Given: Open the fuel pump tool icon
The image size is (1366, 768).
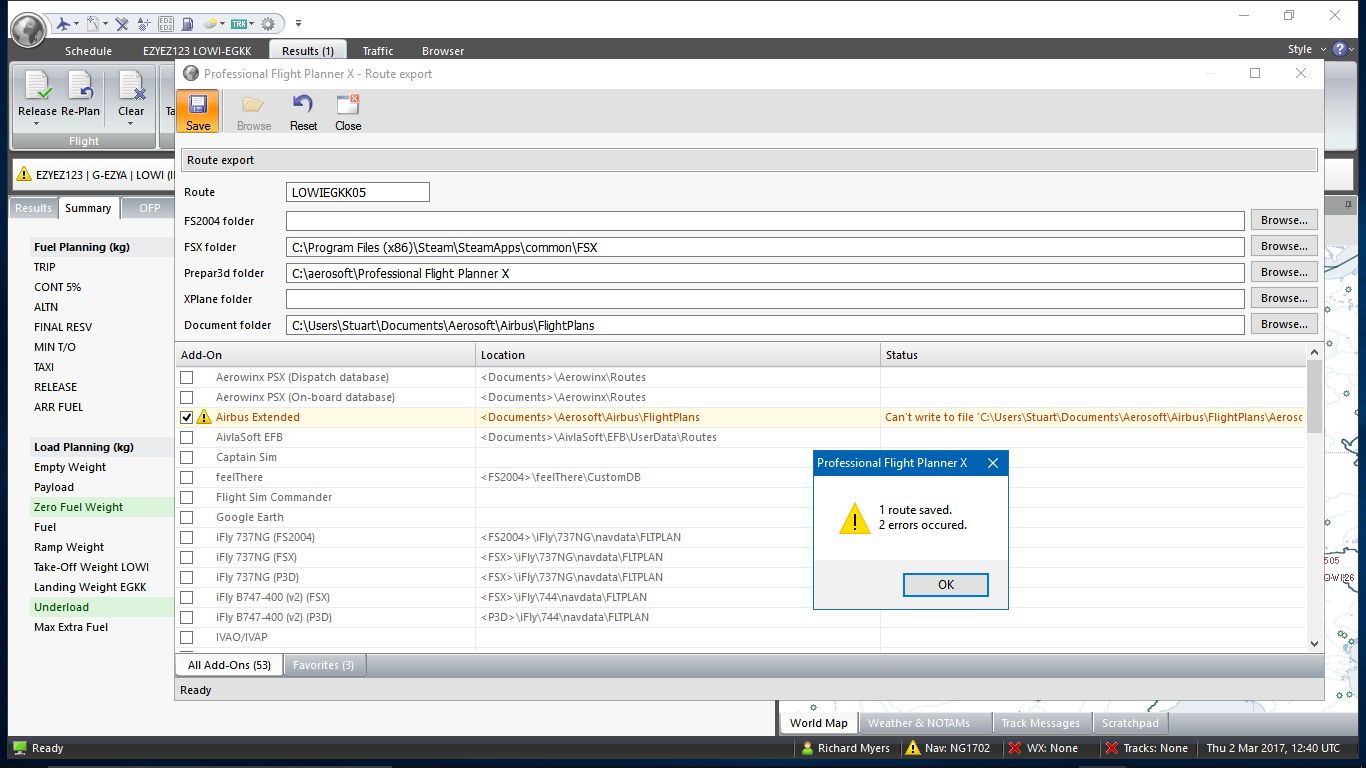Looking at the screenshot, I should [189, 23].
